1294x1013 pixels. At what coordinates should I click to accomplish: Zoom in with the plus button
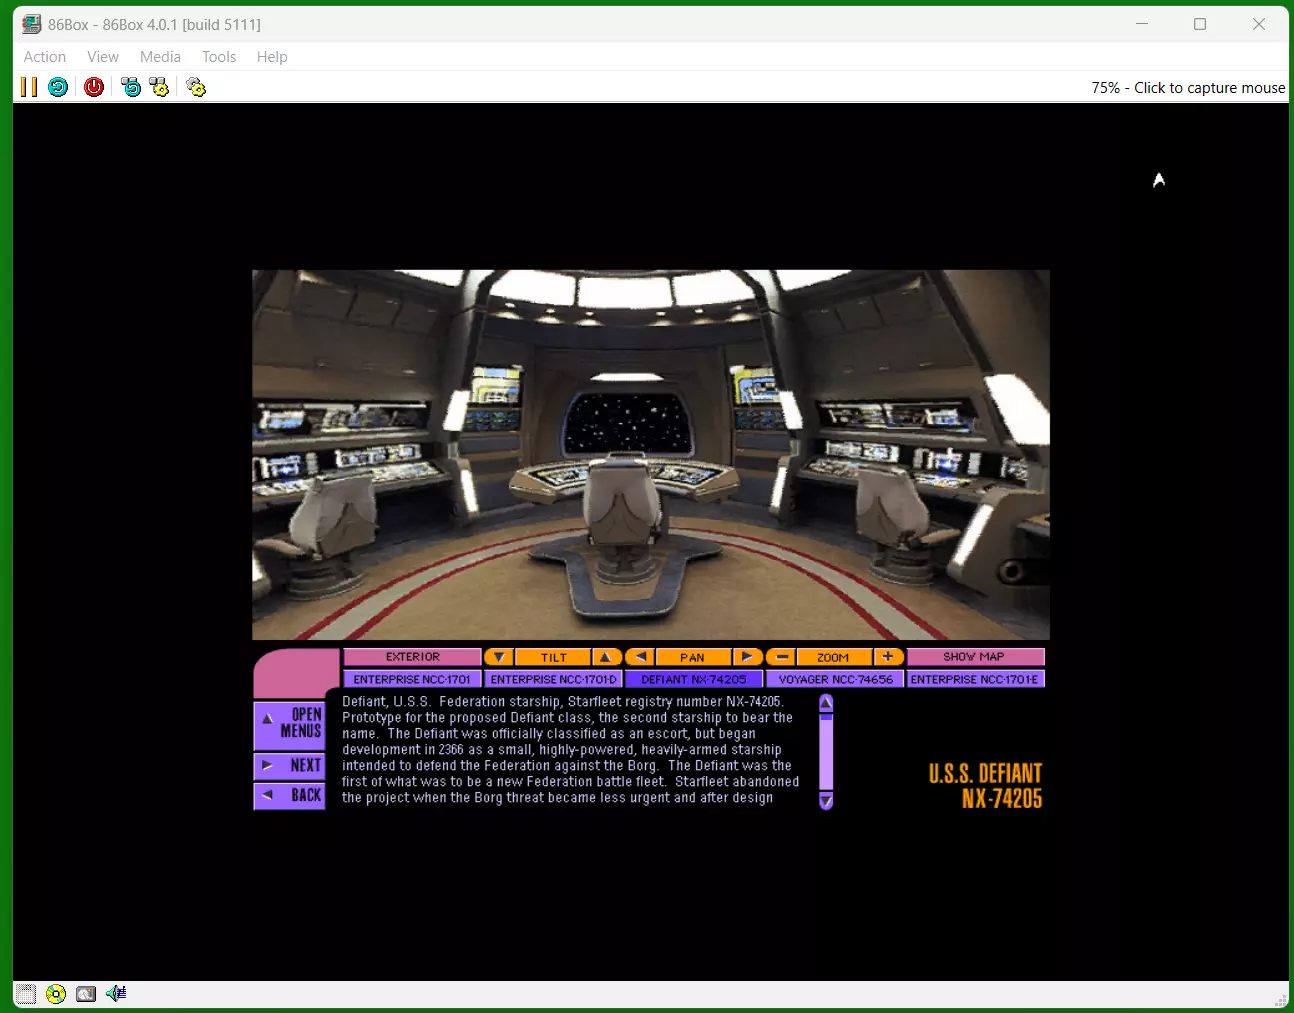888,657
